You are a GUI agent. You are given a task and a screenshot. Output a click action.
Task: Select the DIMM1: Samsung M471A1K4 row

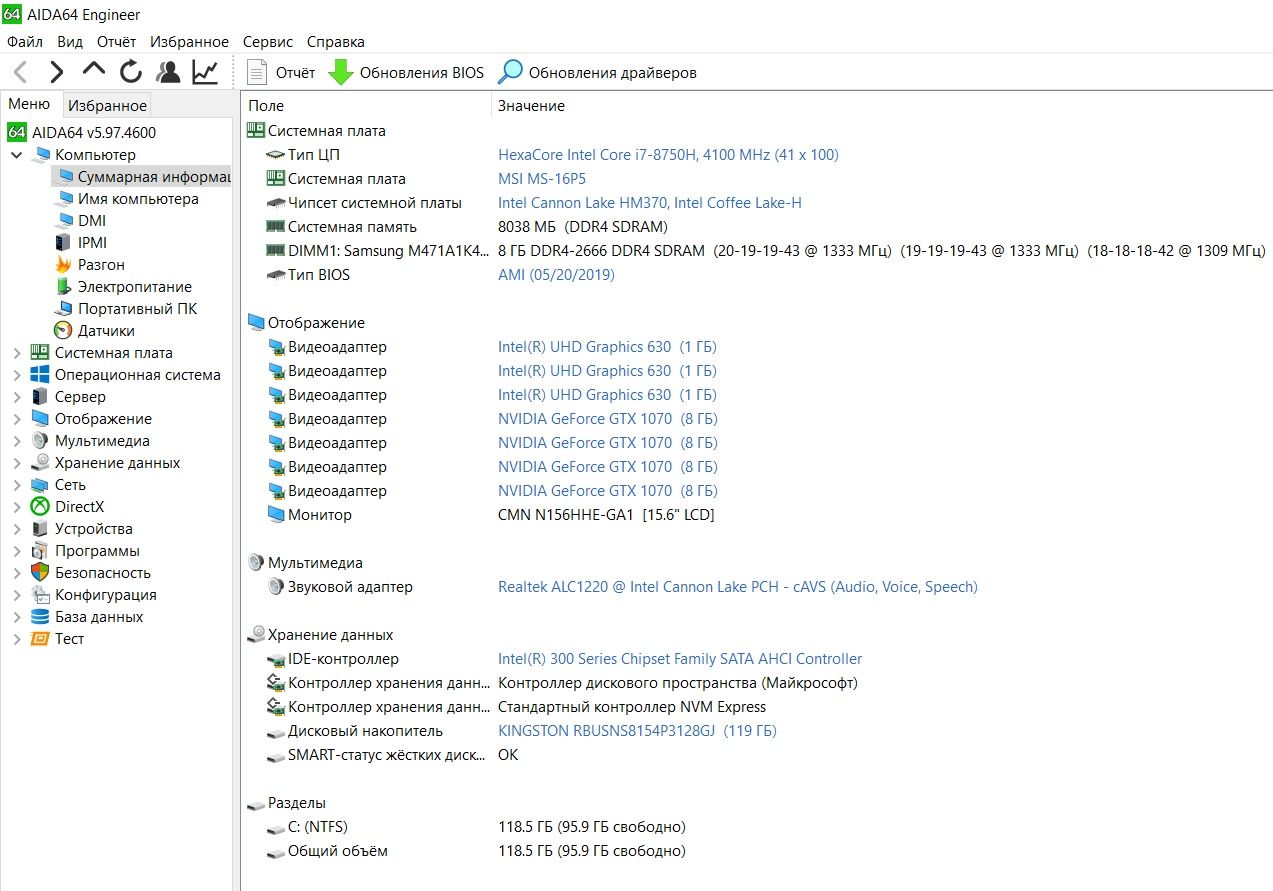tap(757, 251)
